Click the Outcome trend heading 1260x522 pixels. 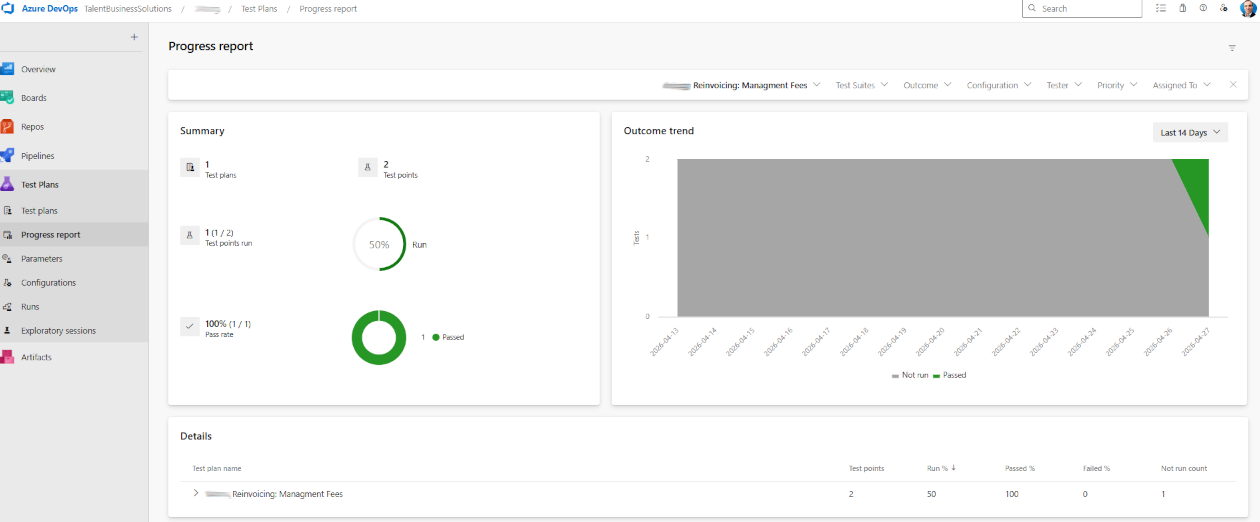[659, 131]
